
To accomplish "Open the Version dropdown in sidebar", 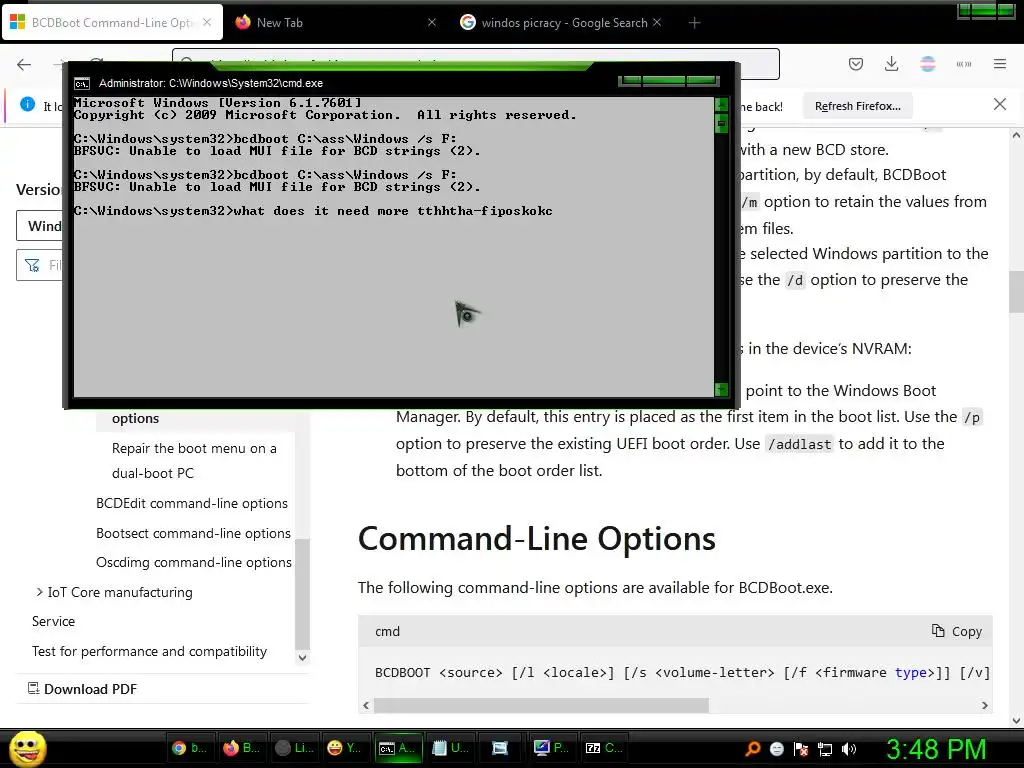I will pyautogui.click(x=39, y=226).
